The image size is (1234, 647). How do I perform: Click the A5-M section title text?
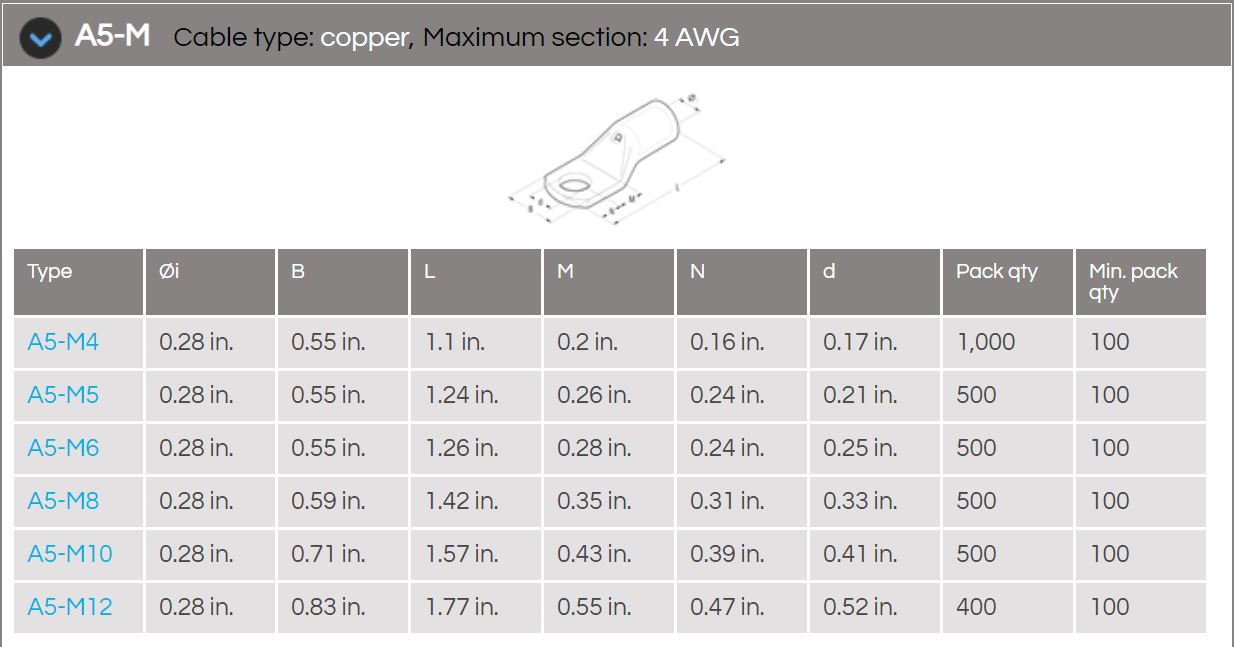(x=112, y=37)
